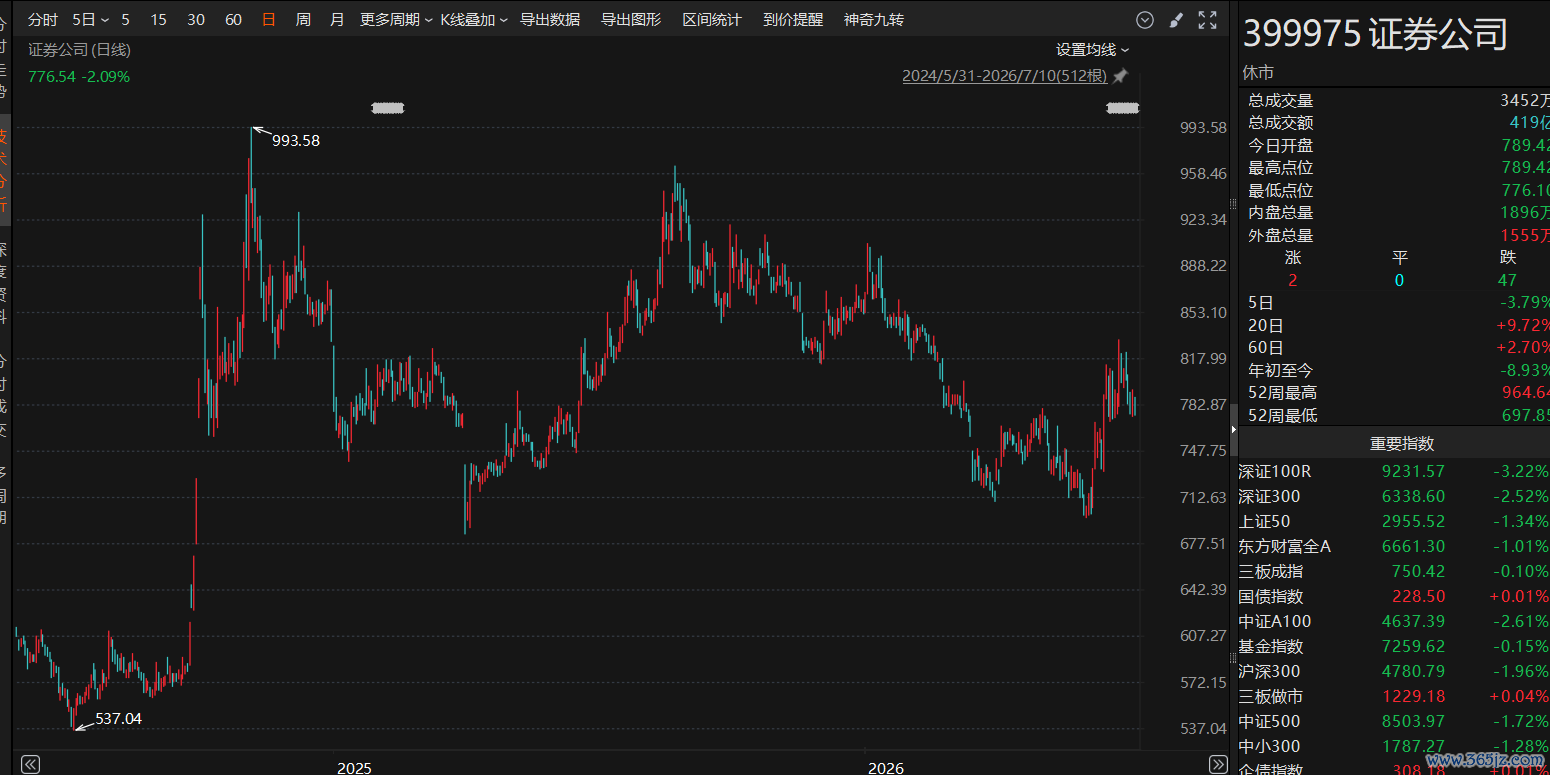Image resolution: width=1550 pixels, height=775 pixels.
Task: Jump to chart start double-left arrow icon
Action: 30,765
